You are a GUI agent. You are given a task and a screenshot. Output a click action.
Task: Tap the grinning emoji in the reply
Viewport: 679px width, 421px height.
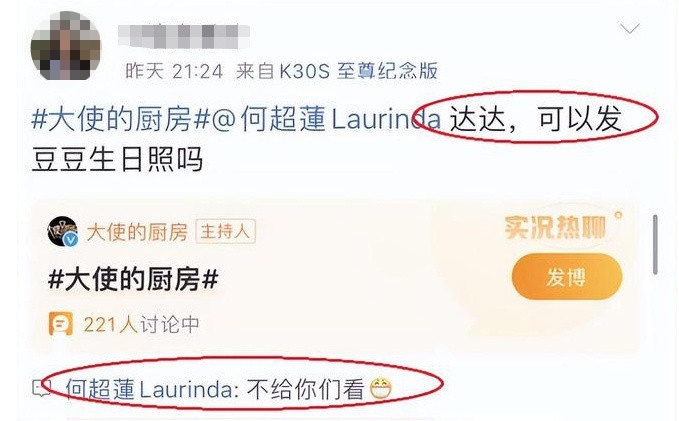[381, 389]
